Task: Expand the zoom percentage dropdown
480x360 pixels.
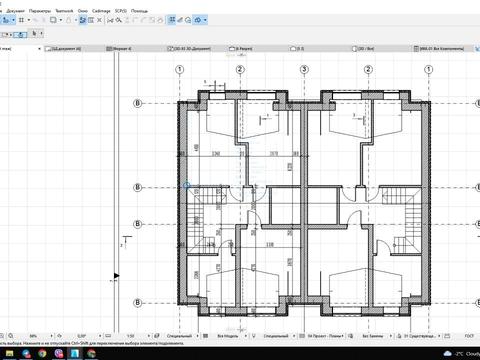Action: click(51, 336)
